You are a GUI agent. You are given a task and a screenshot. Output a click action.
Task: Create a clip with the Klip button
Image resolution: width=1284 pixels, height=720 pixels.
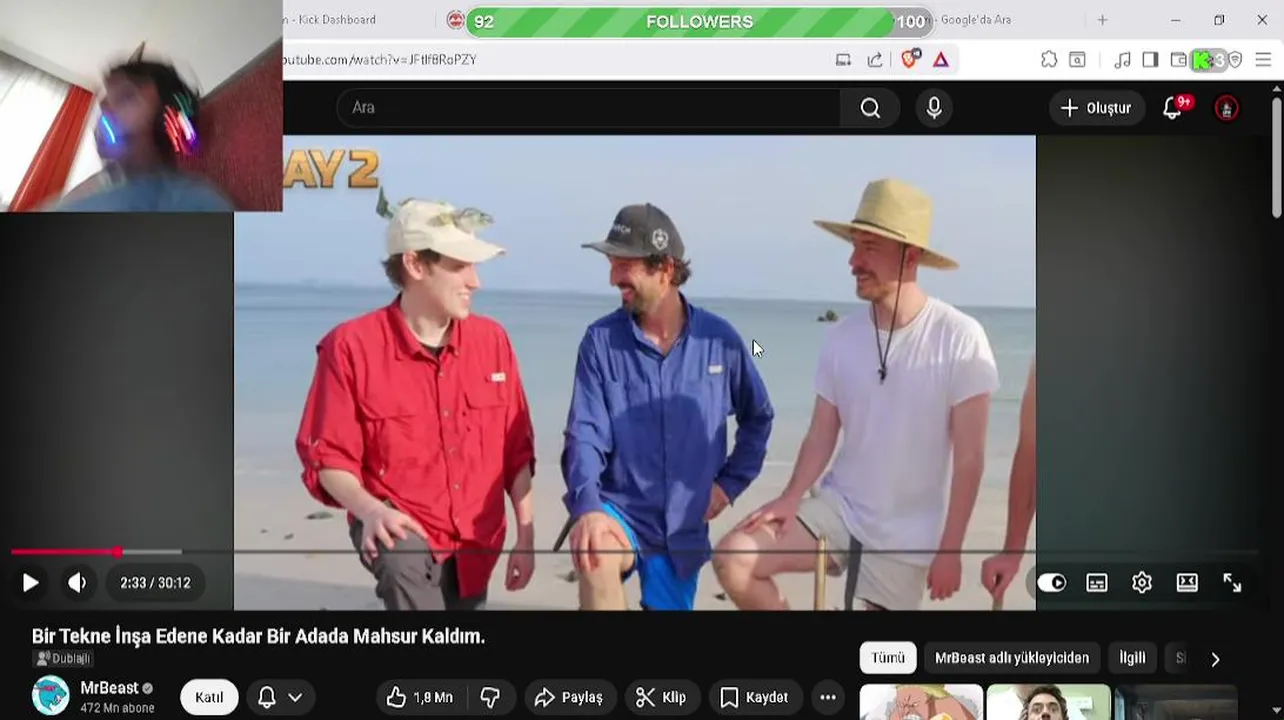662,697
